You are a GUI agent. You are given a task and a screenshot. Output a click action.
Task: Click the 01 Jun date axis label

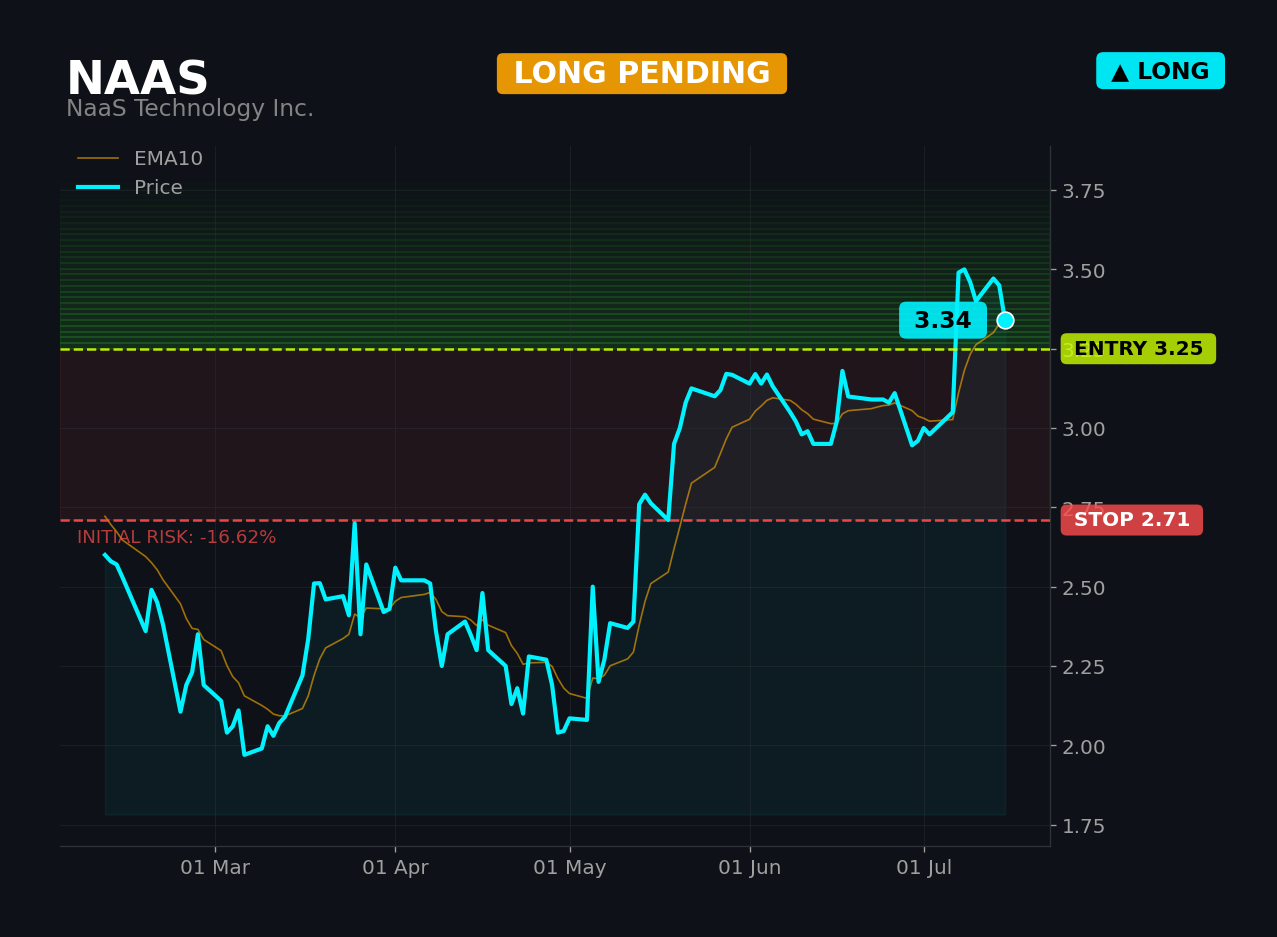point(750,868)
